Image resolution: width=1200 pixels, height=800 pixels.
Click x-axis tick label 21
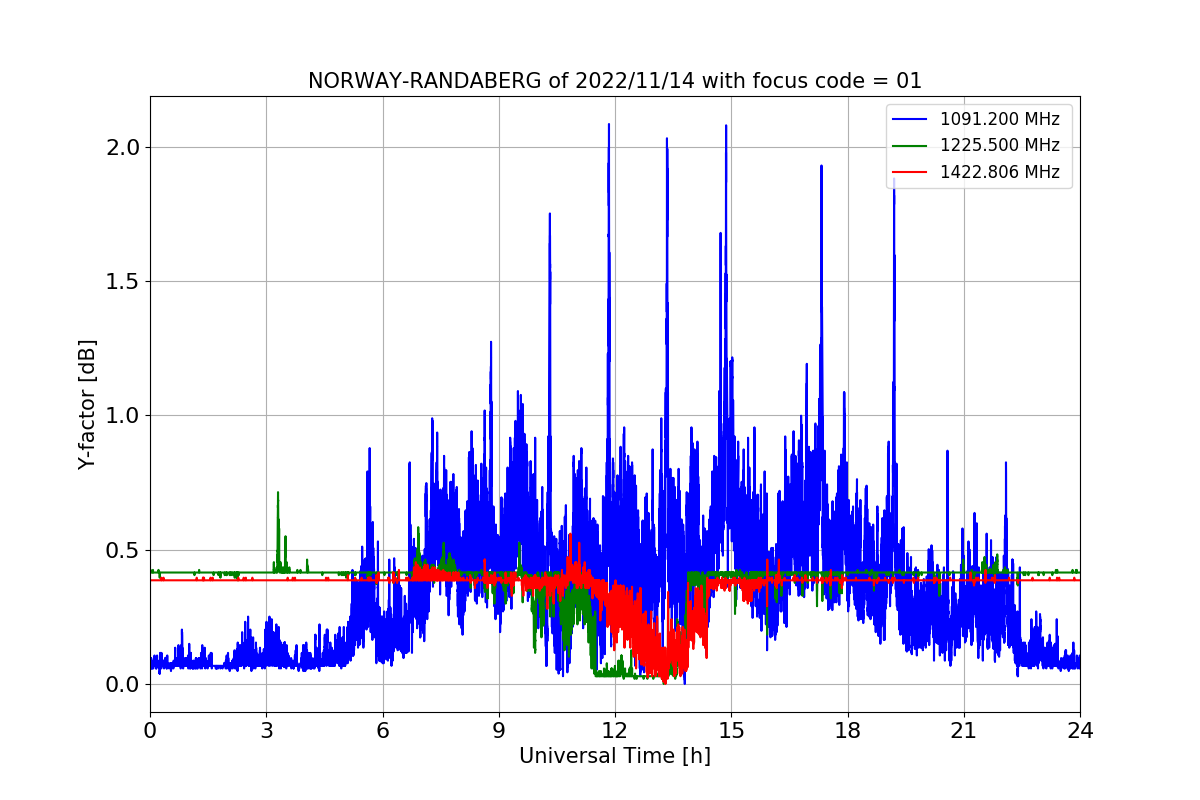coord(964,730)
